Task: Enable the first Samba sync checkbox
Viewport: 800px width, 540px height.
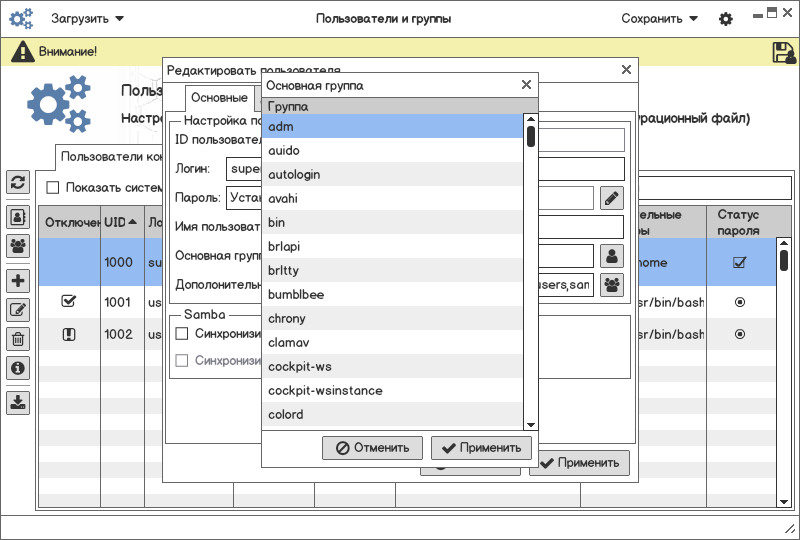Action: (182, 333)
